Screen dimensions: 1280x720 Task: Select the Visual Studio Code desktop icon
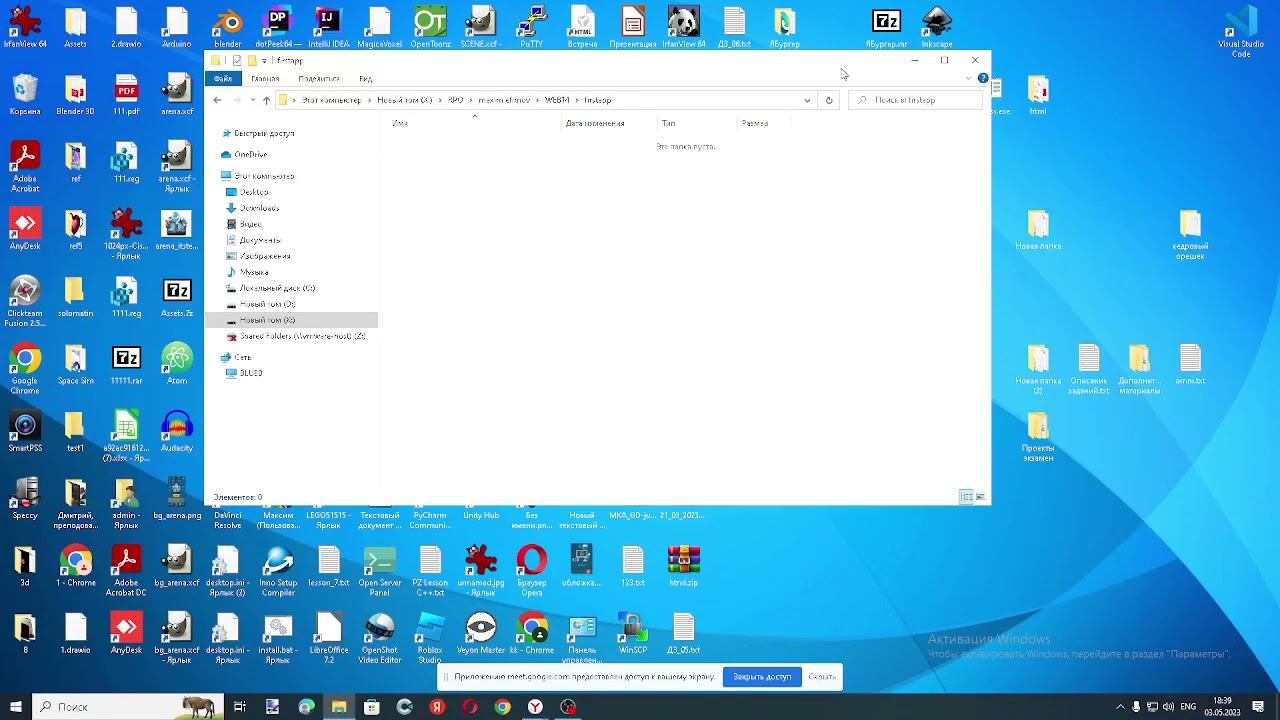pyautogui.click(x=1241, y=32)
